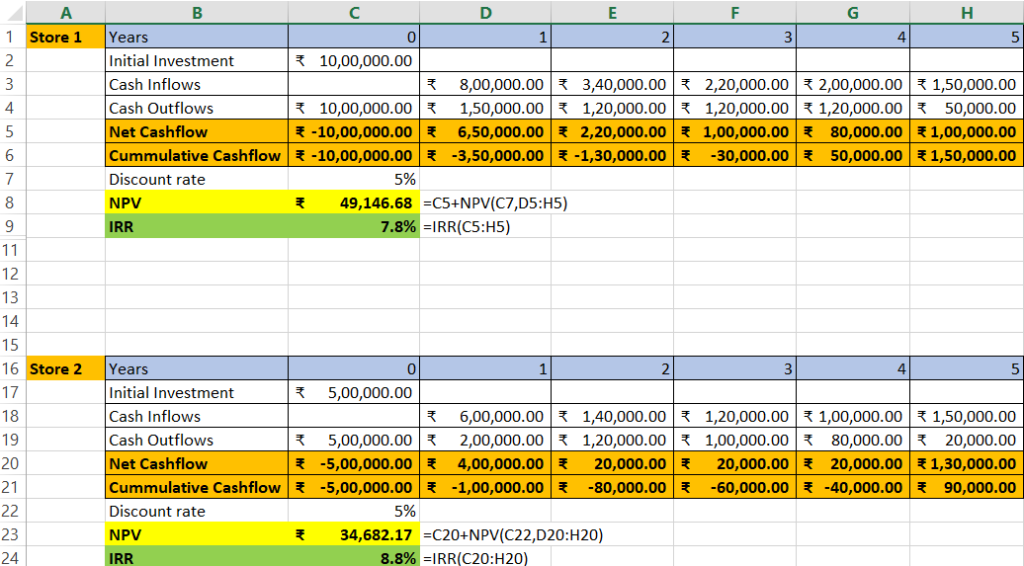Click the column E header
1024x566 pixels.
coord(612,13)
